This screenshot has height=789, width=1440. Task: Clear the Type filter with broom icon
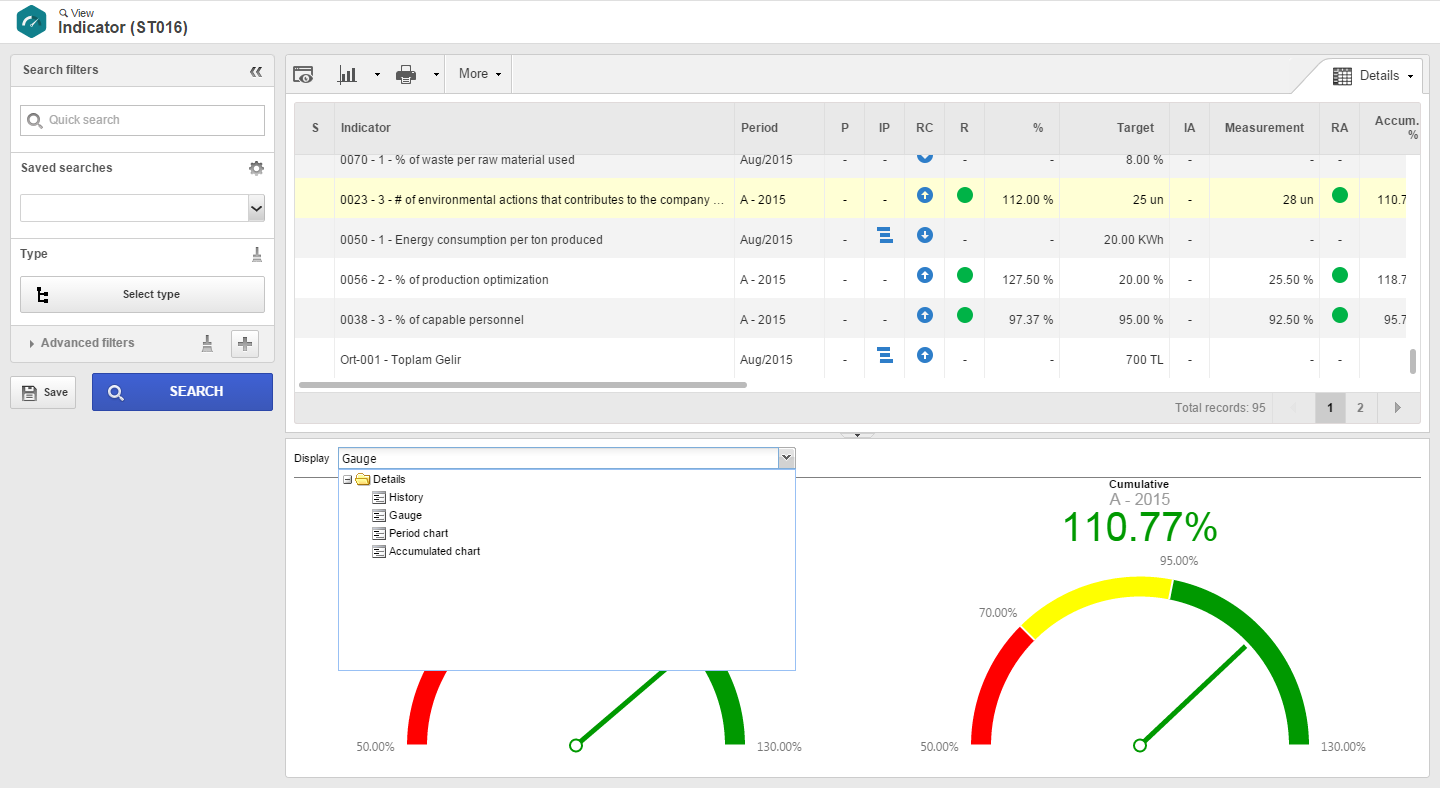click(x=257, y=254)
